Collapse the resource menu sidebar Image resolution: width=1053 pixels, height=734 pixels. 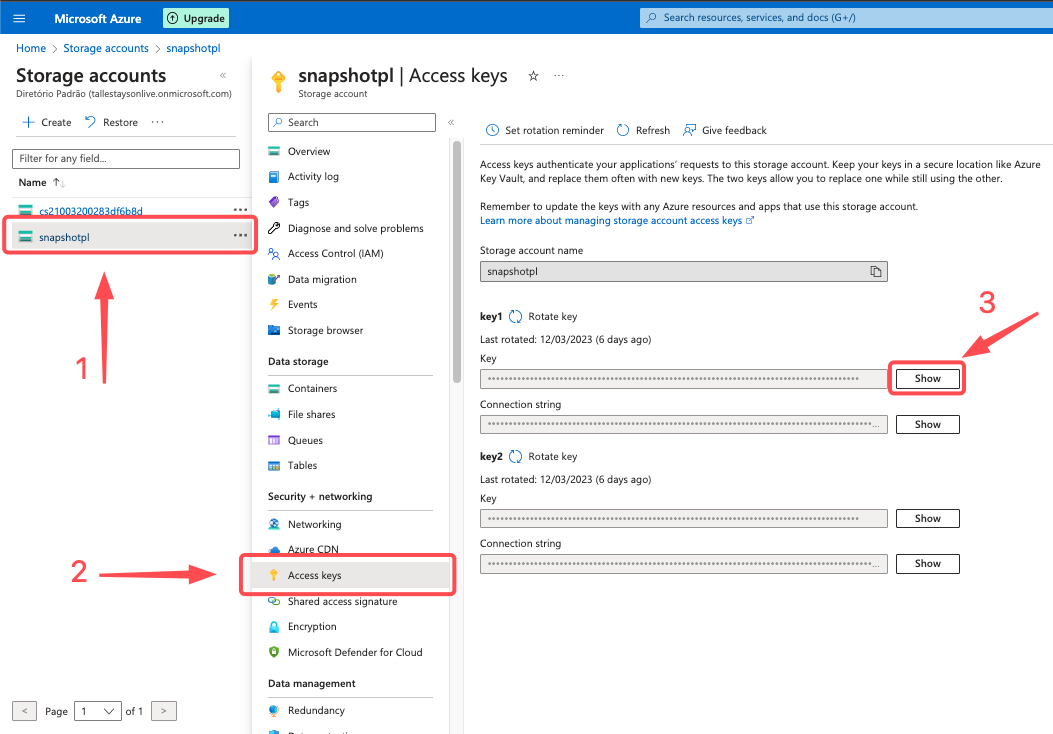(451, 122)
